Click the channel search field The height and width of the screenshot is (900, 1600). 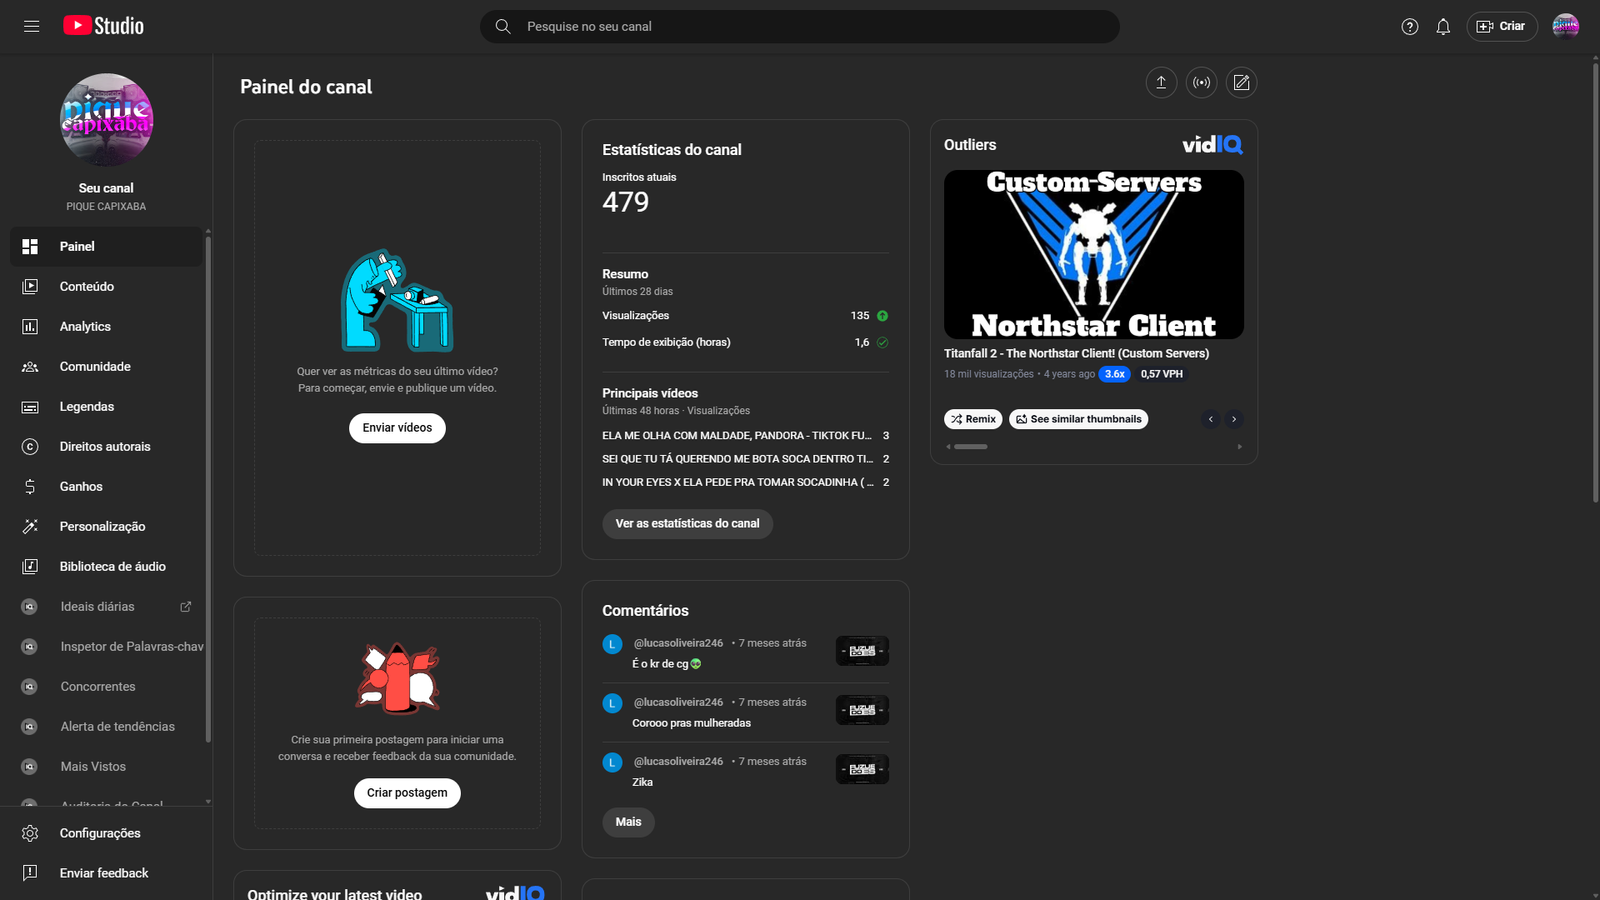pyautogui.click(x=800, y=27)
